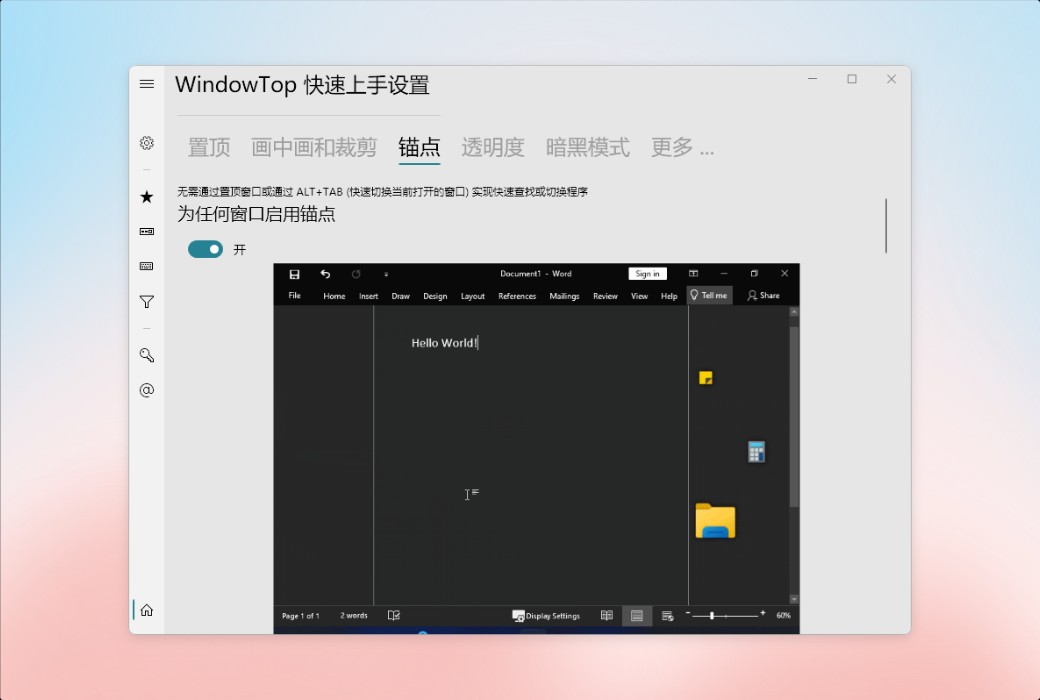
Task: Click the zoom slider in Word status bar
Action: (x=725, y=616)
